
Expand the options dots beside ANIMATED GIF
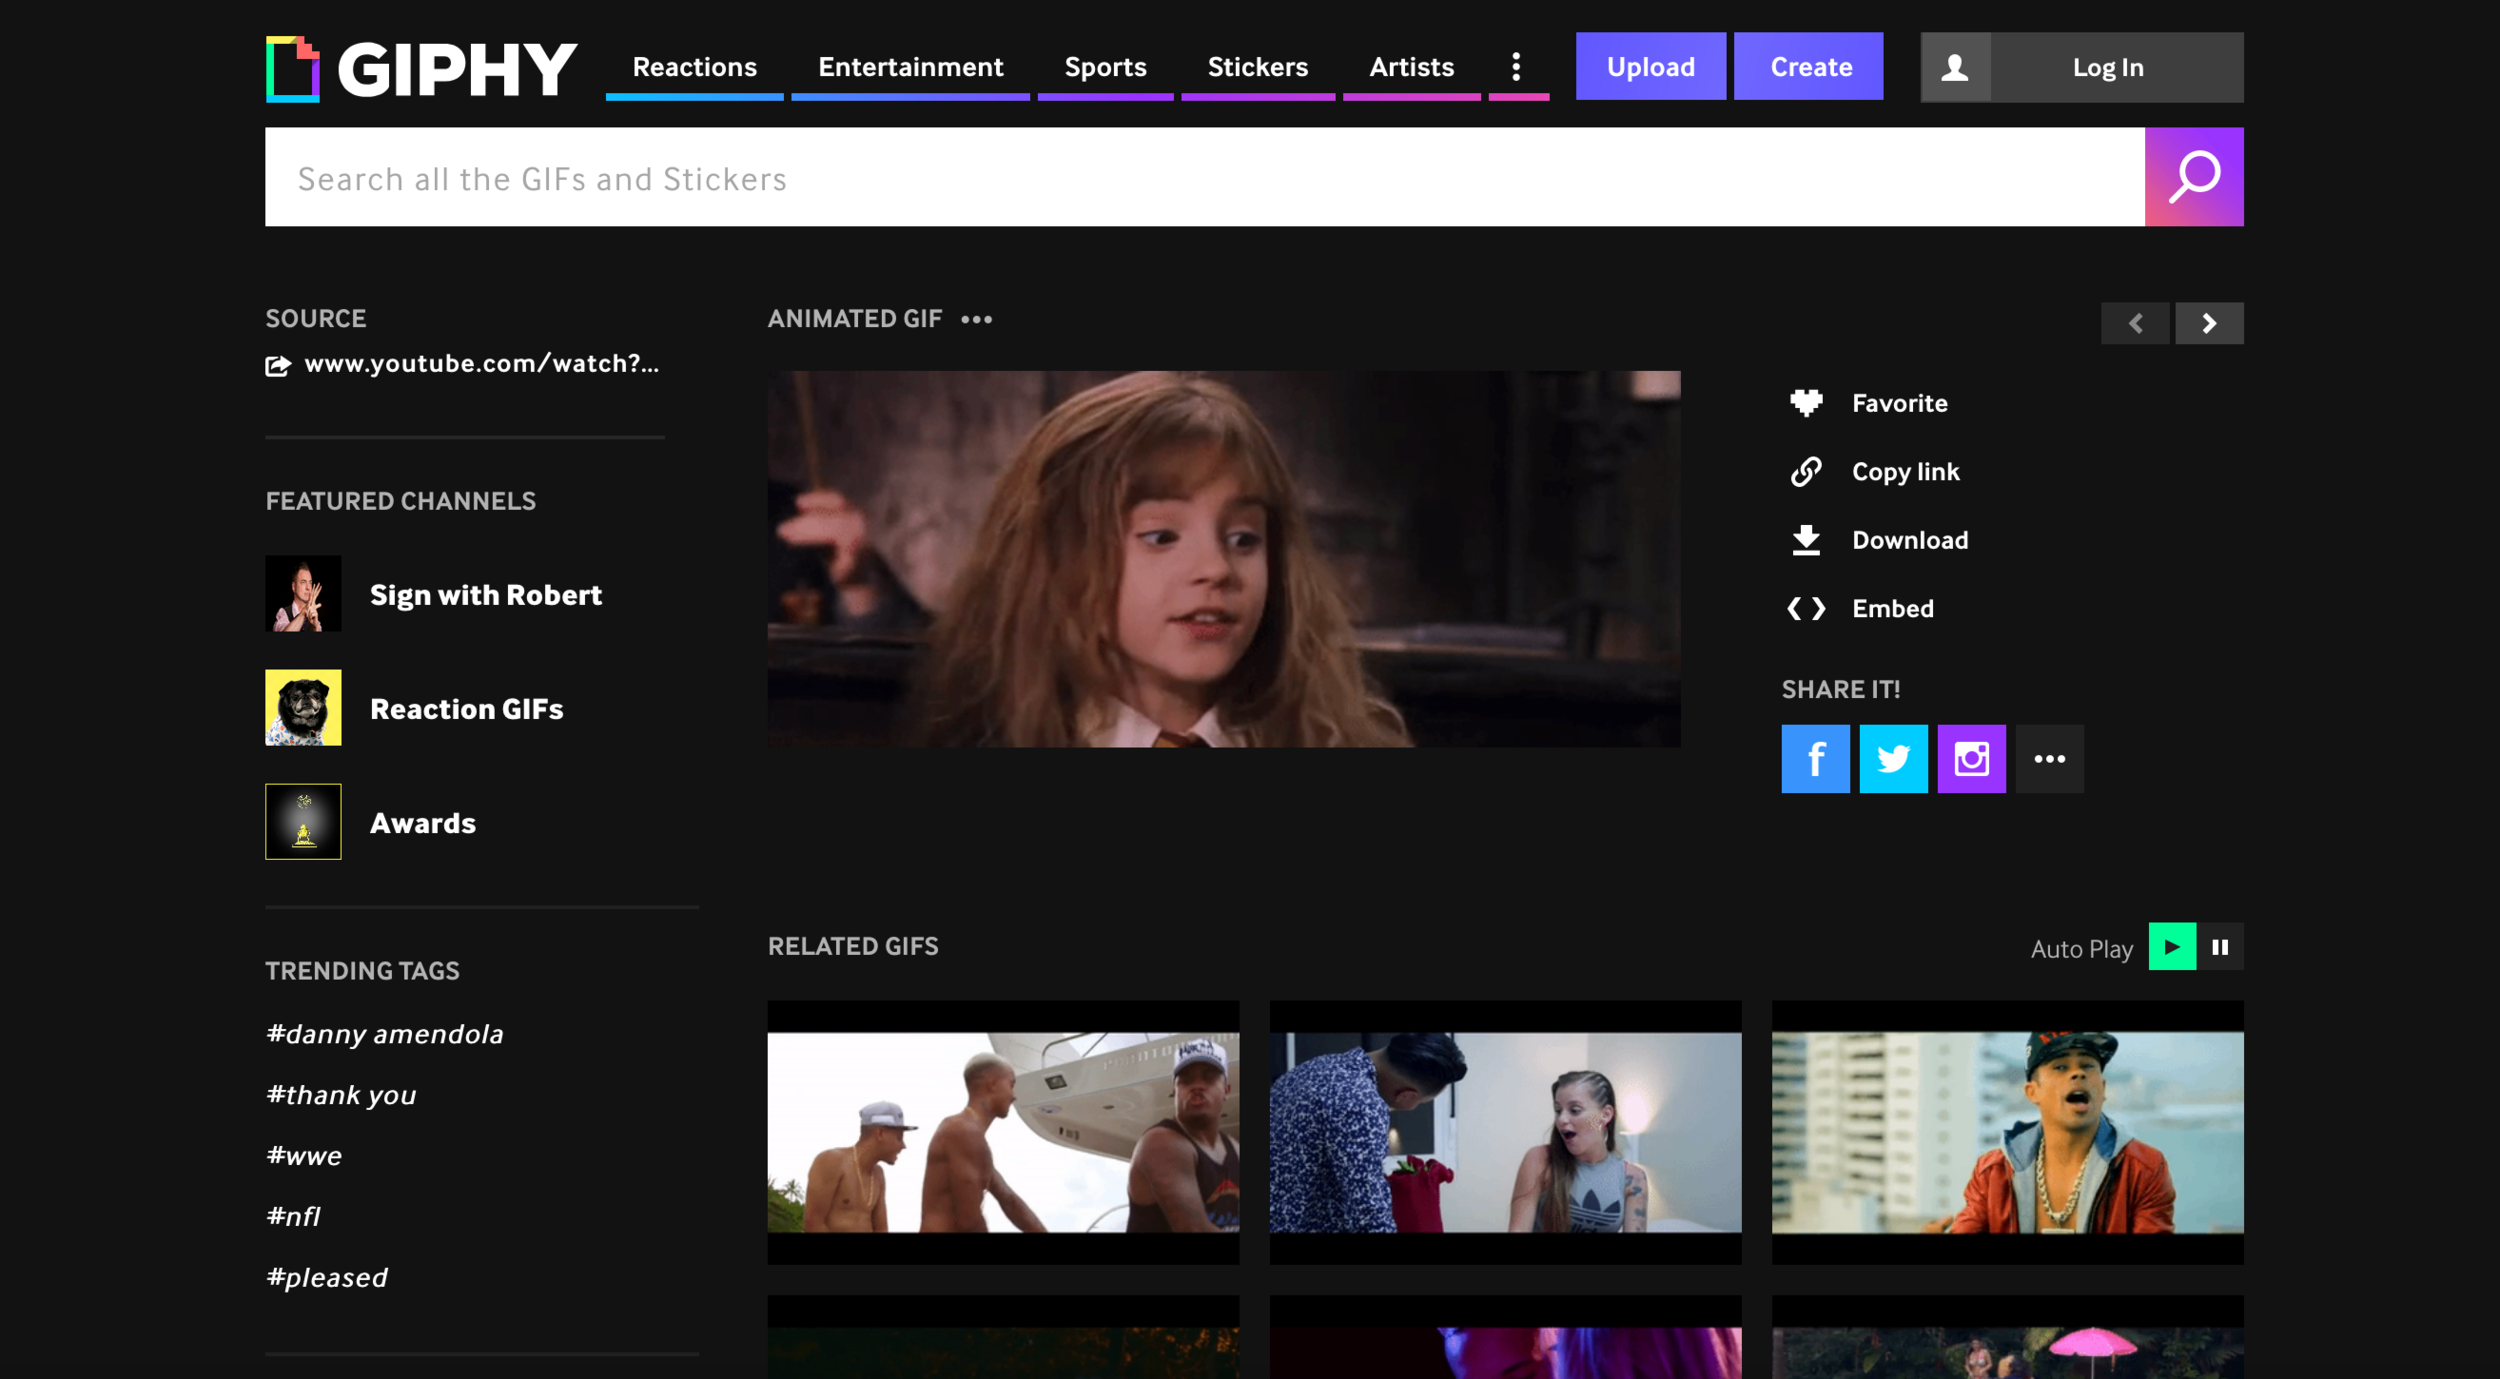[976, 320]
